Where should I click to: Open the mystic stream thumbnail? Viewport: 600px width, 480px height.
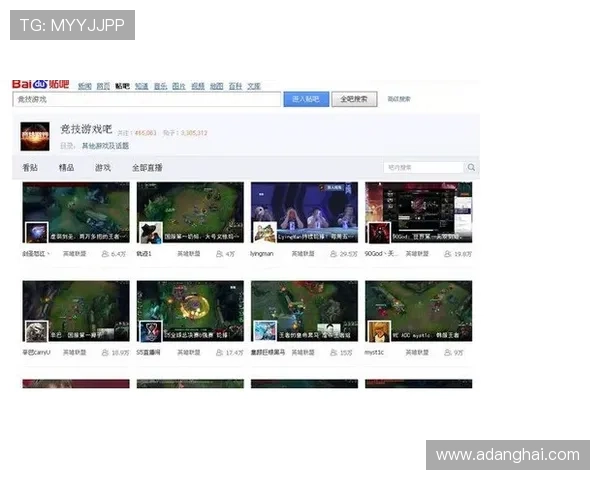pos(419,311)
